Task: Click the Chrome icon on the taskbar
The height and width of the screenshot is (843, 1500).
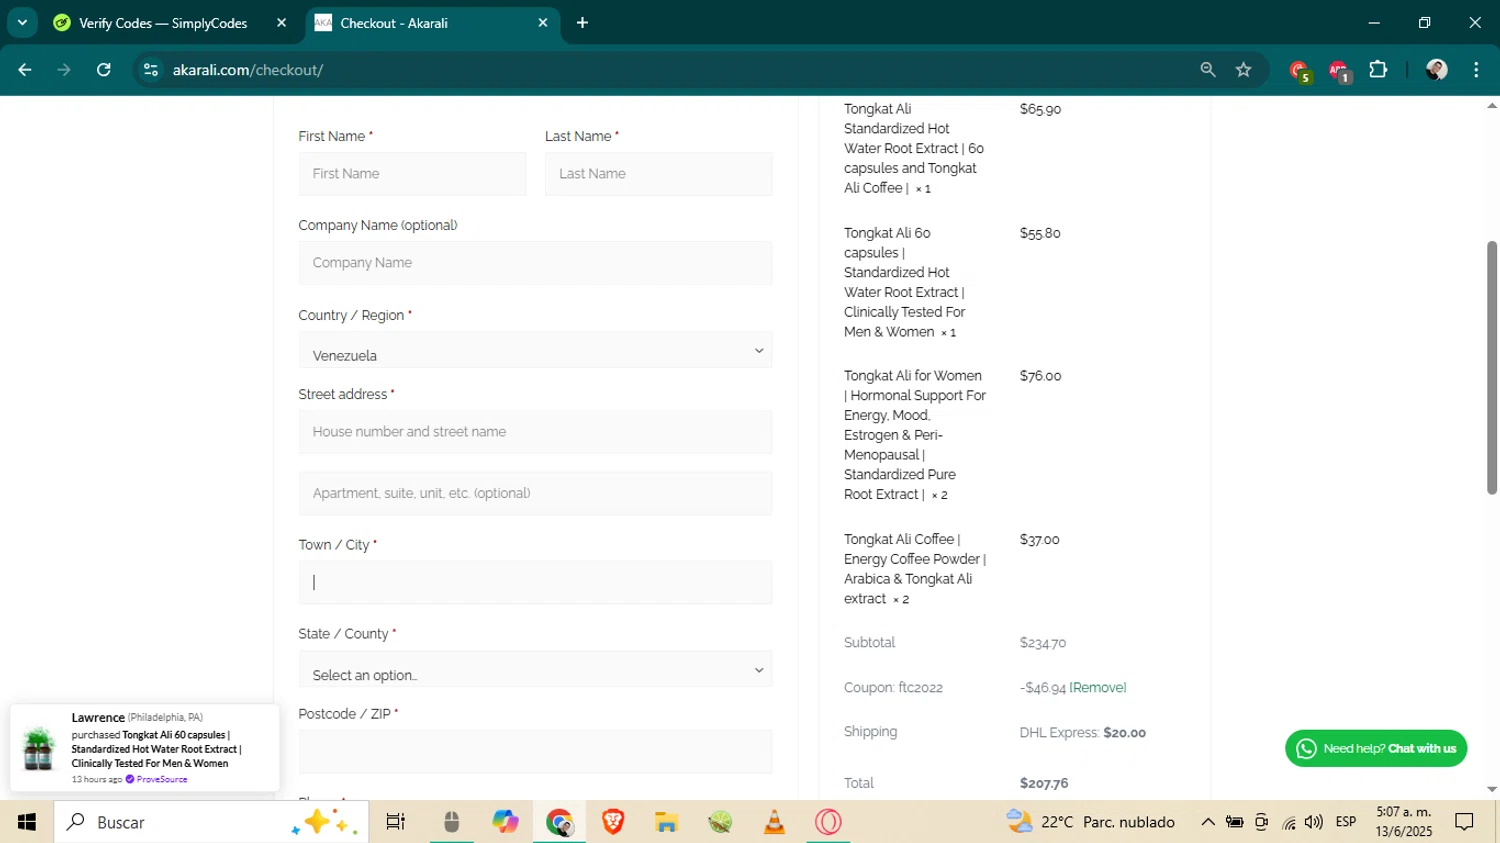Action: click(x=559, y=822)
